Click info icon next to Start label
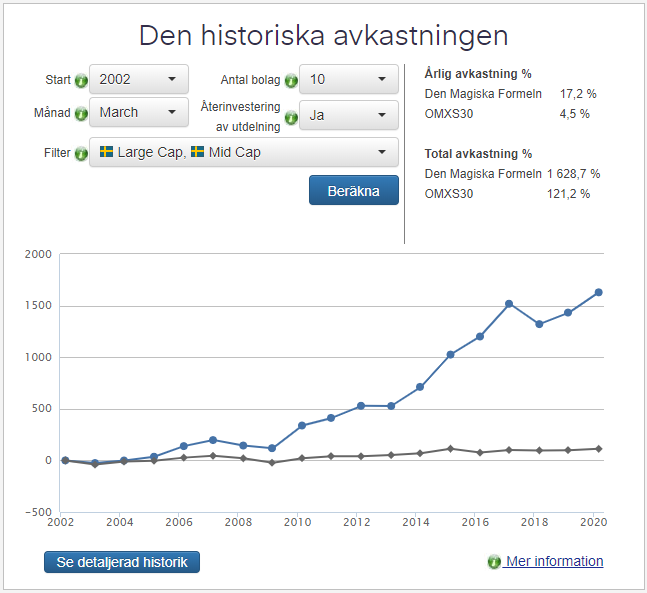647x593 pixels. click(81, 80)
